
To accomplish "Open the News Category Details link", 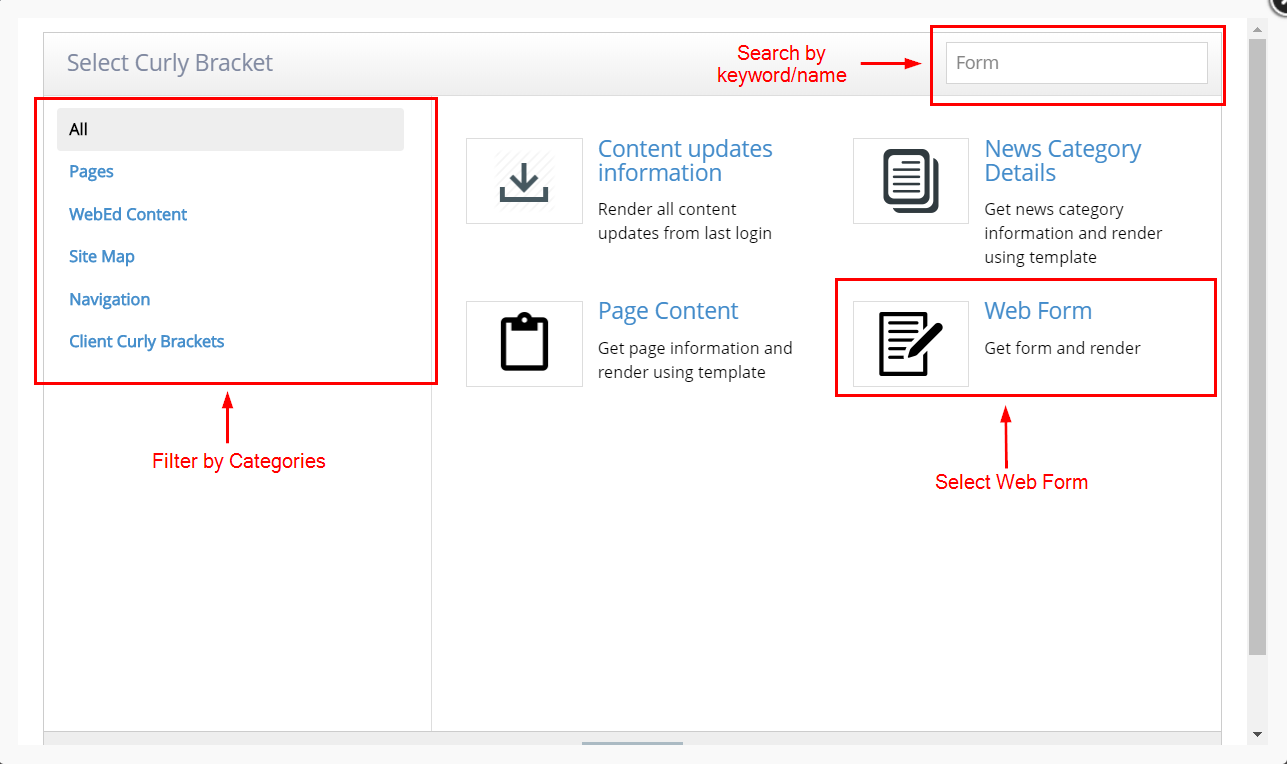I will coord(1063,160).
